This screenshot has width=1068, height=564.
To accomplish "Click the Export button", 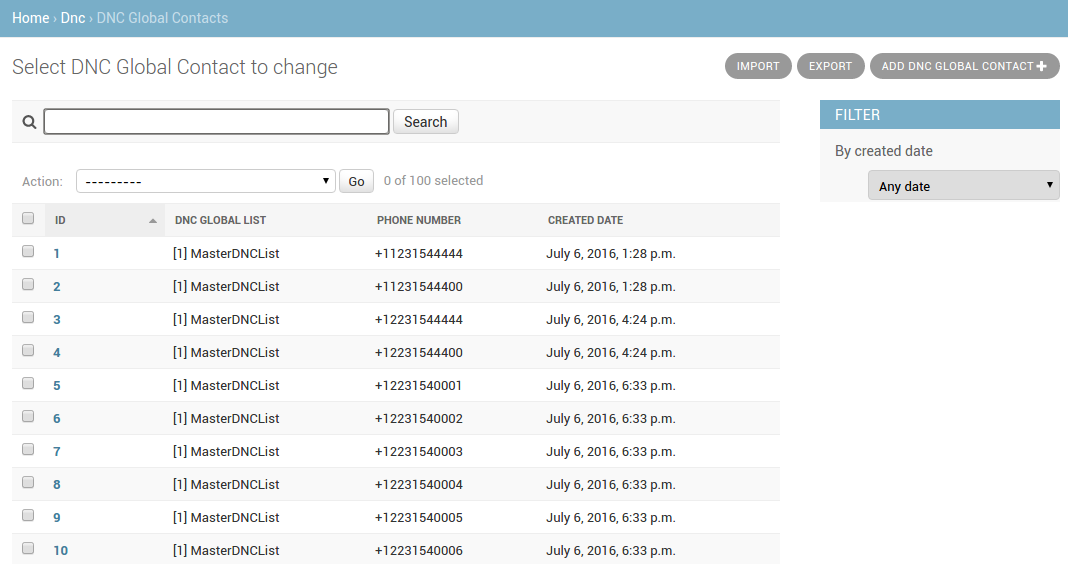I will pos(830,66).
